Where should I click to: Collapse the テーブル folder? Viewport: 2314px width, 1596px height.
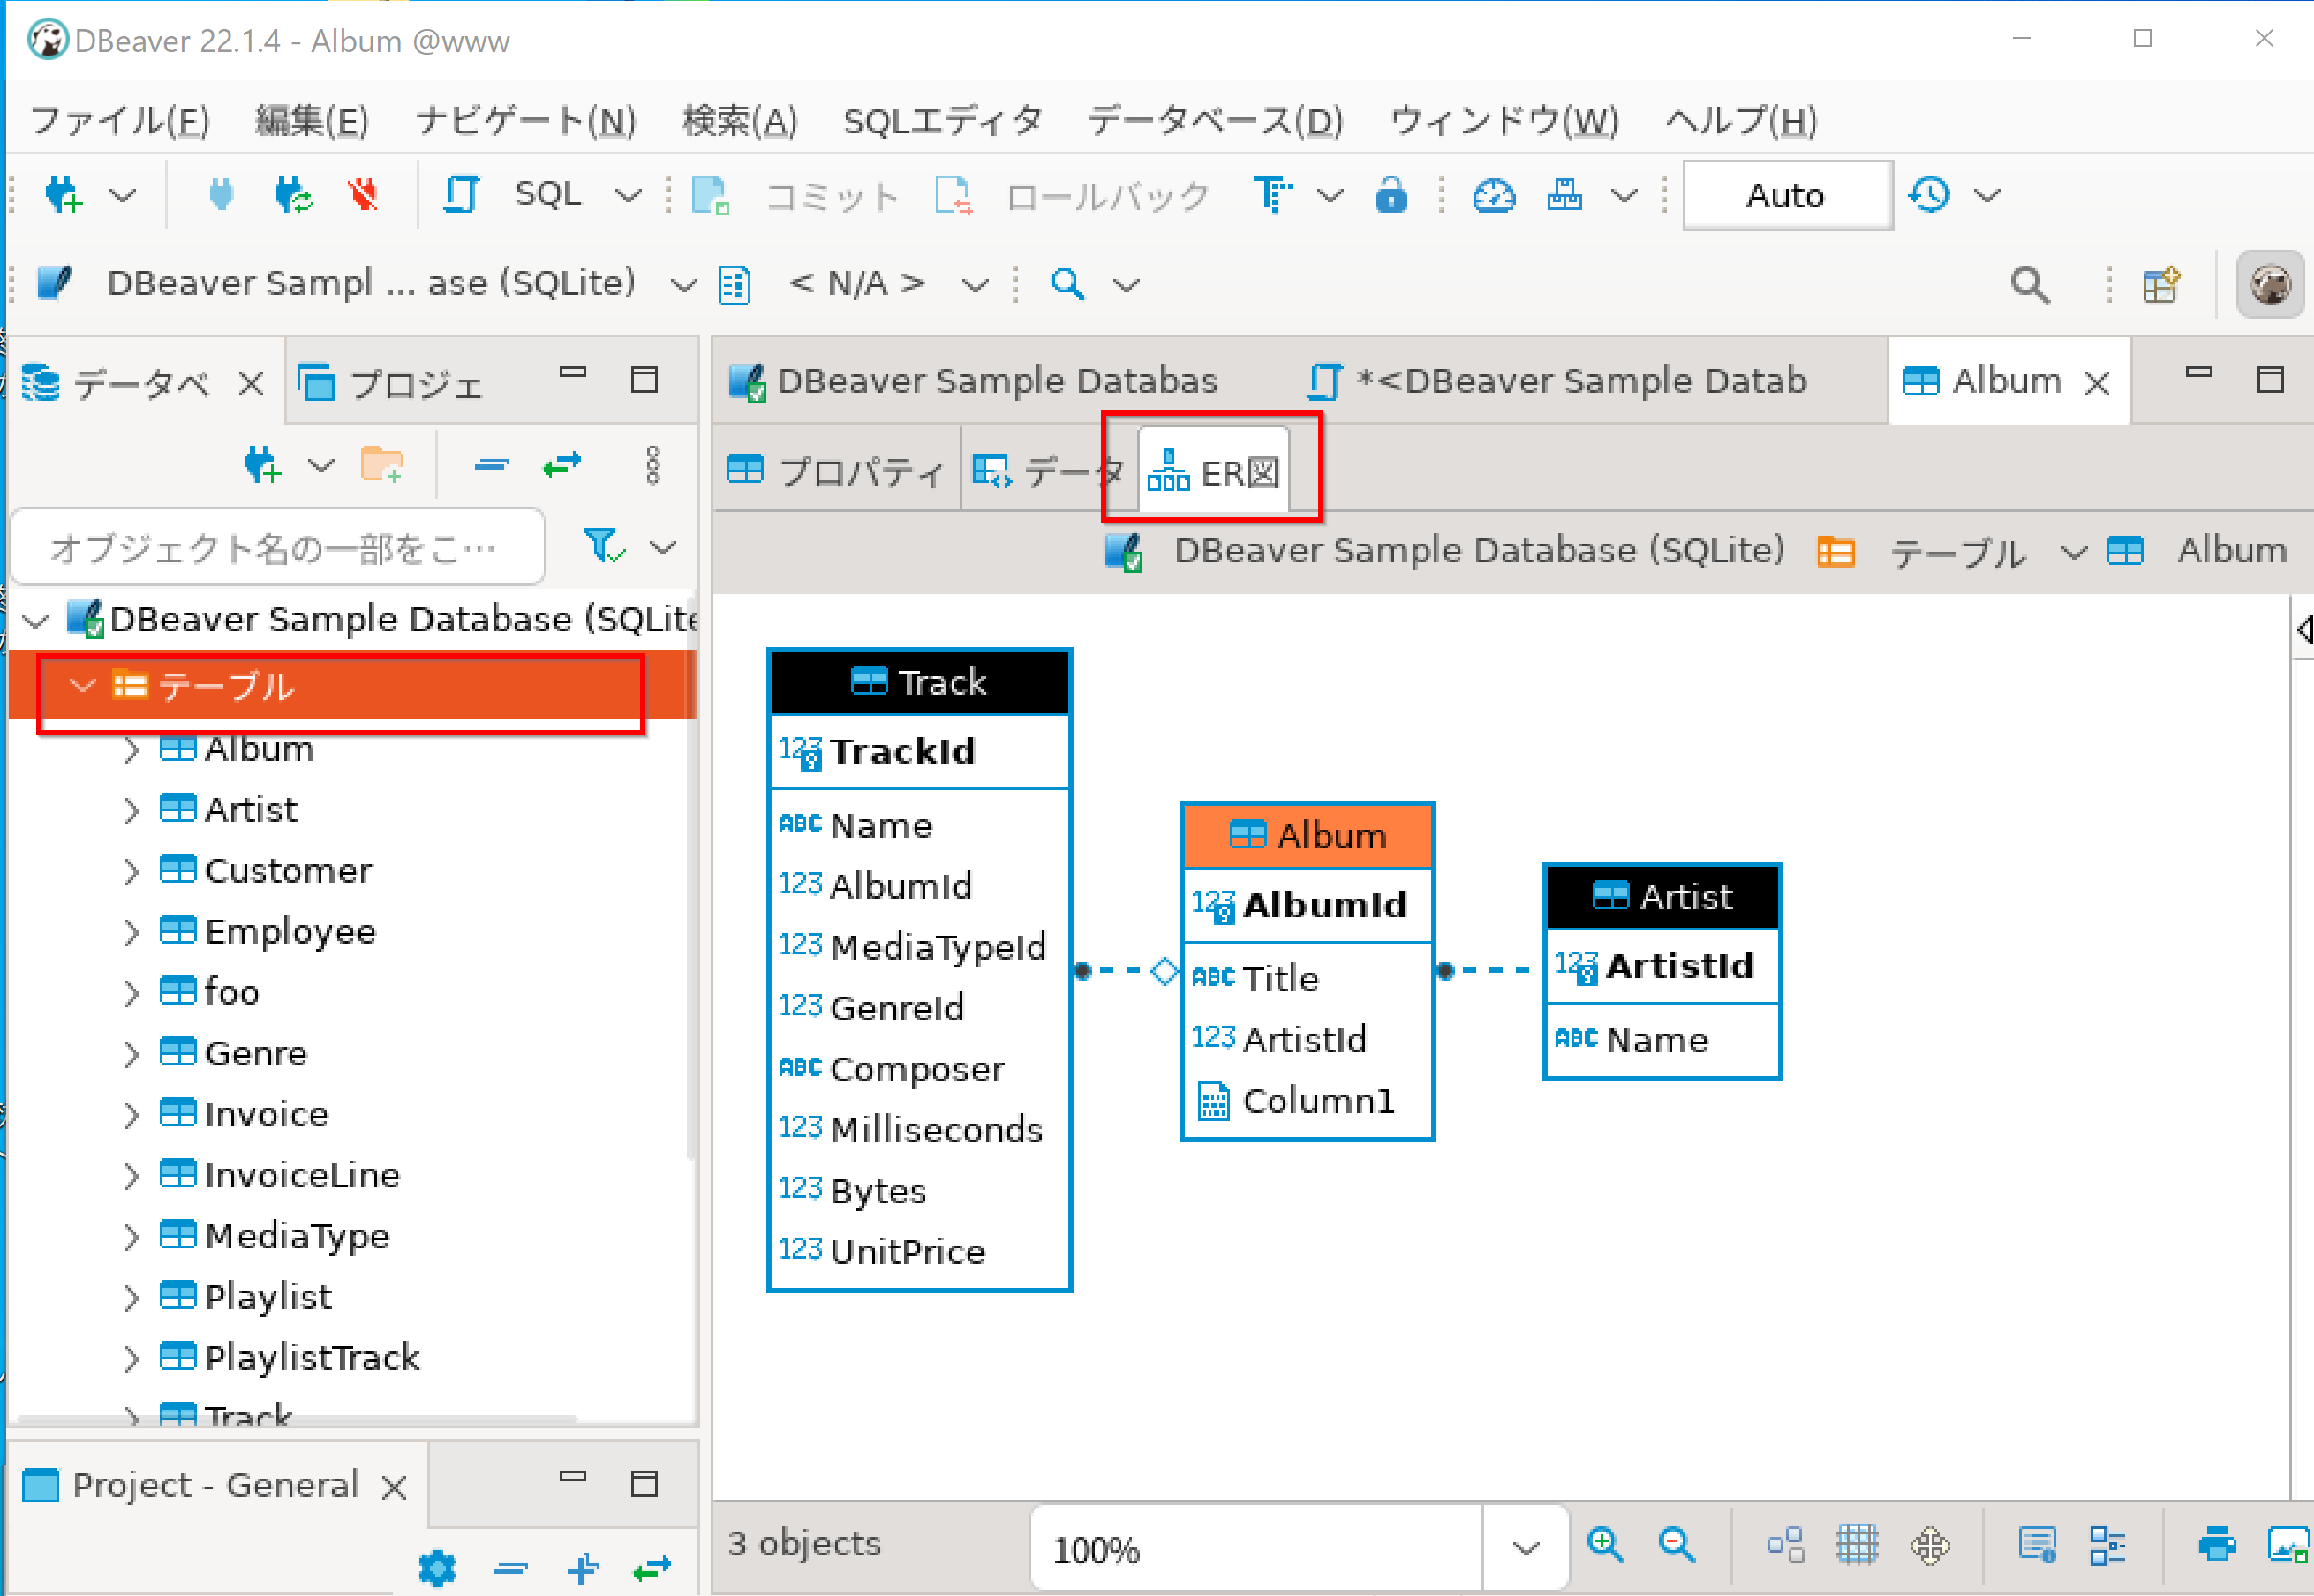(x=82, y=686)
